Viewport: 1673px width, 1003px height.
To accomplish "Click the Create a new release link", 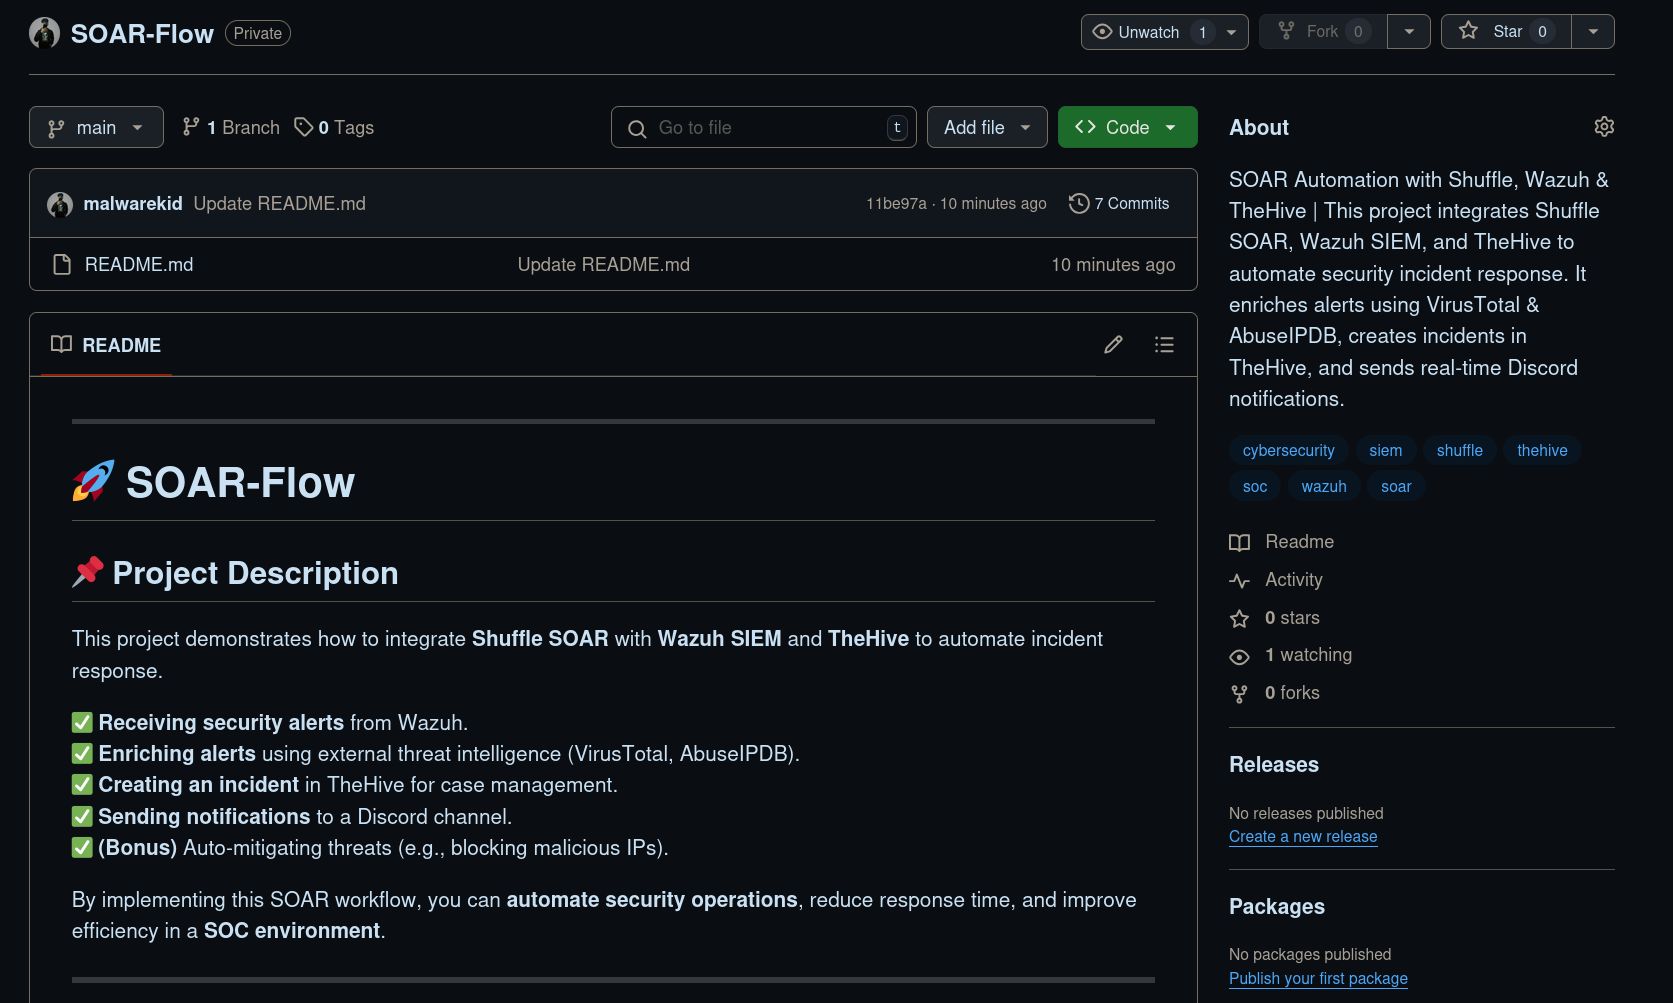I will point(1302,836).
